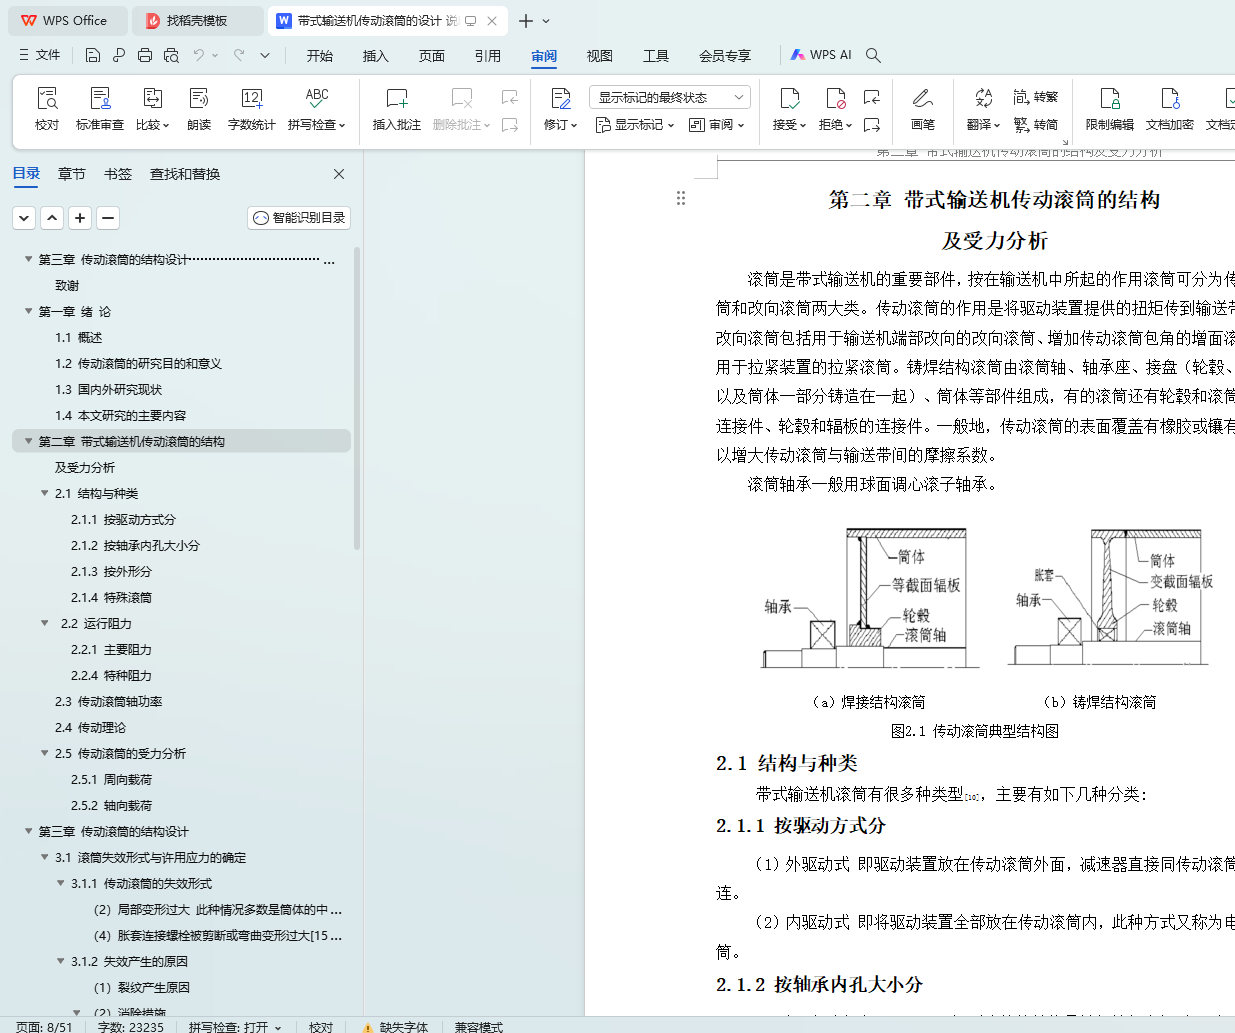1235x1033 pixels.
Task: Toggle 修订 track changes
Action: pyautogui.click(x=561, y=108)
